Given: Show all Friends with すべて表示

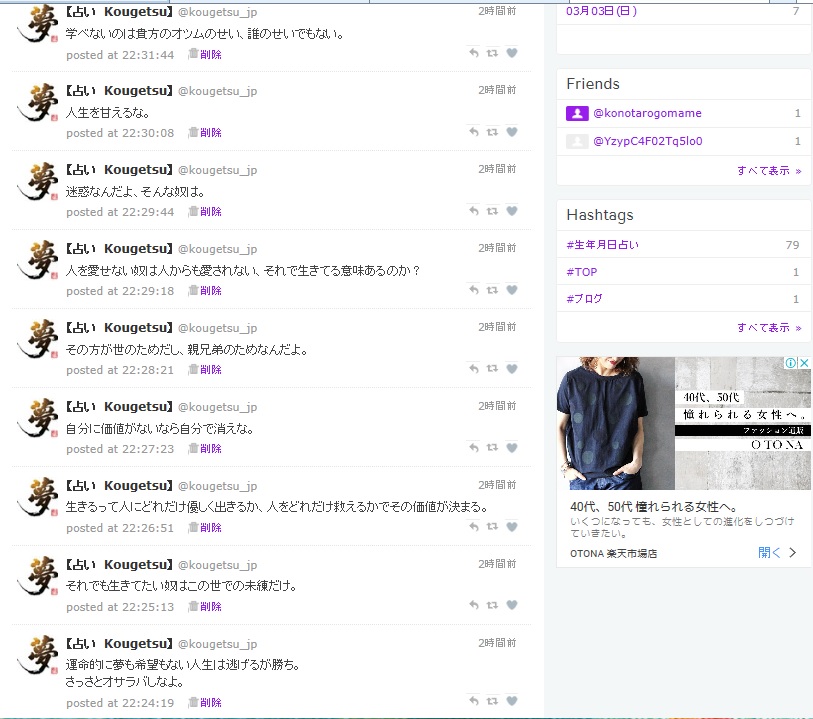Looking at the screenshot, I should coord(769,171).
